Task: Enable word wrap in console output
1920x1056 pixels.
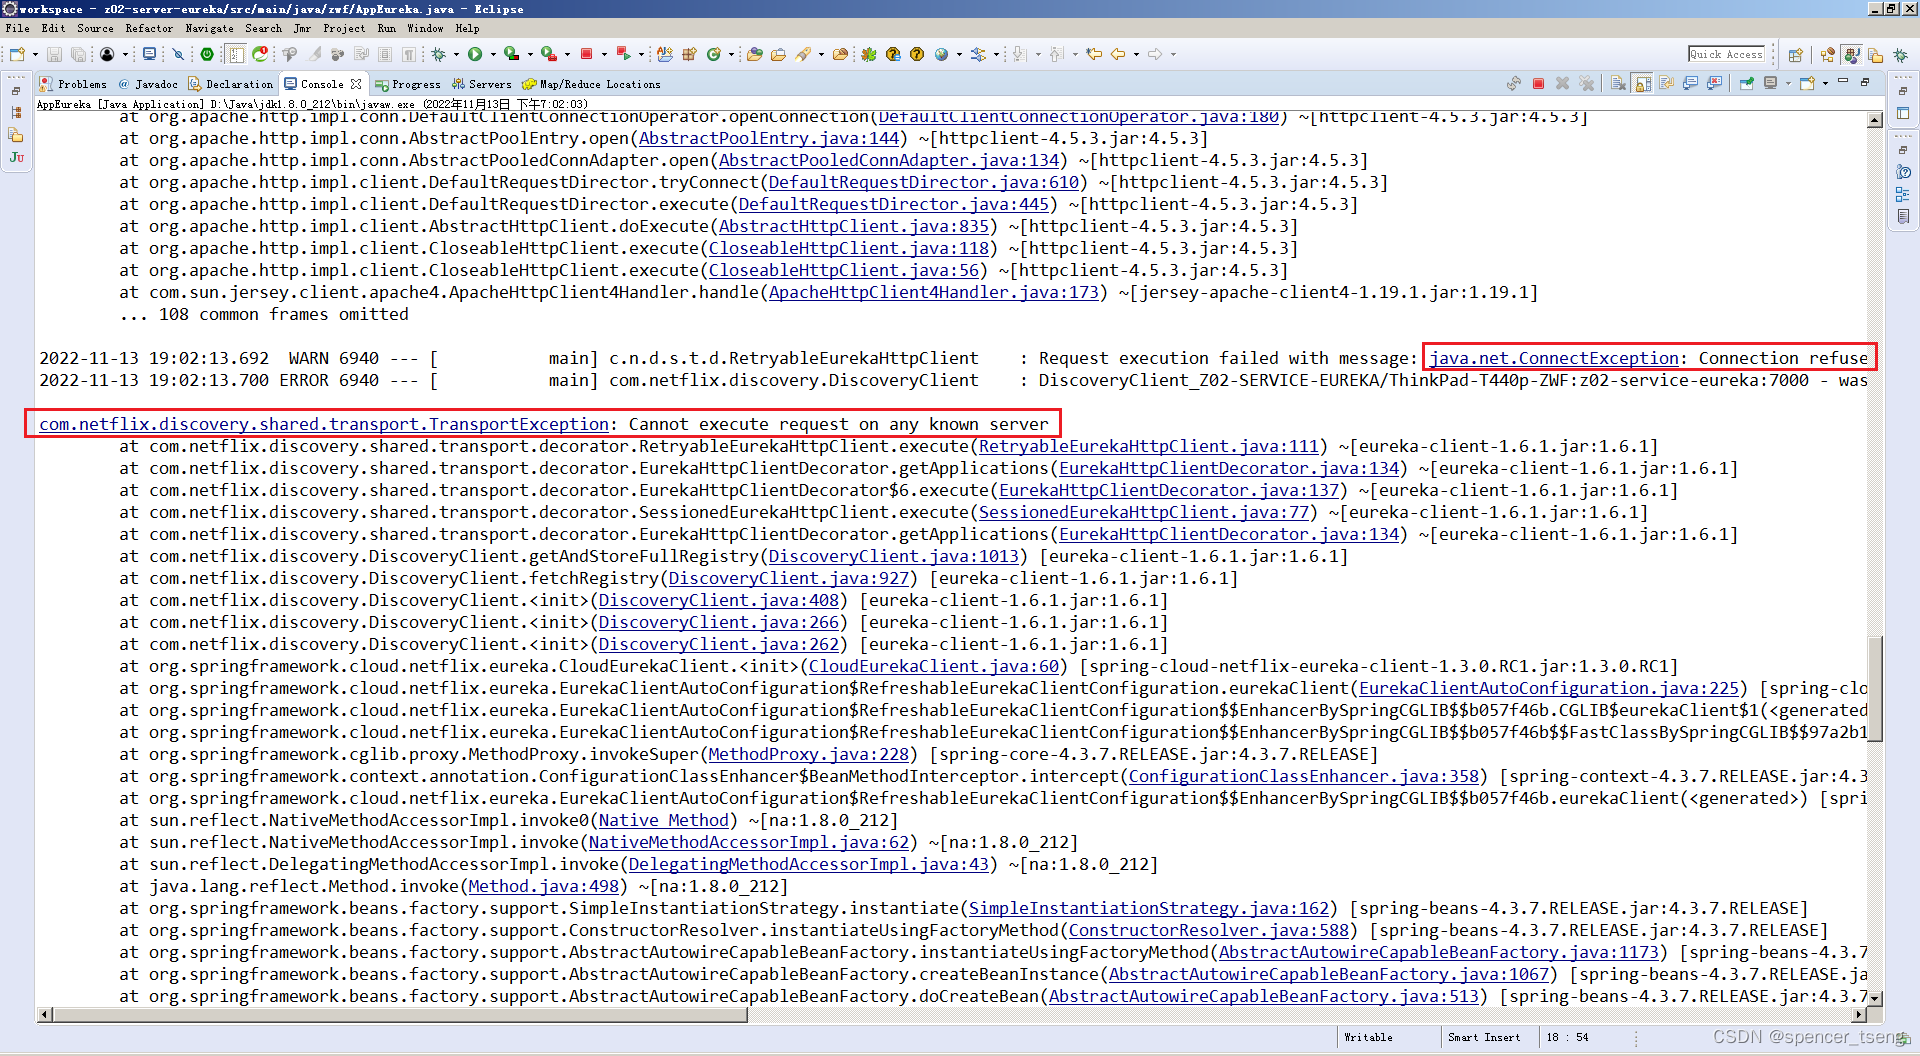Action: (1665, 84)
